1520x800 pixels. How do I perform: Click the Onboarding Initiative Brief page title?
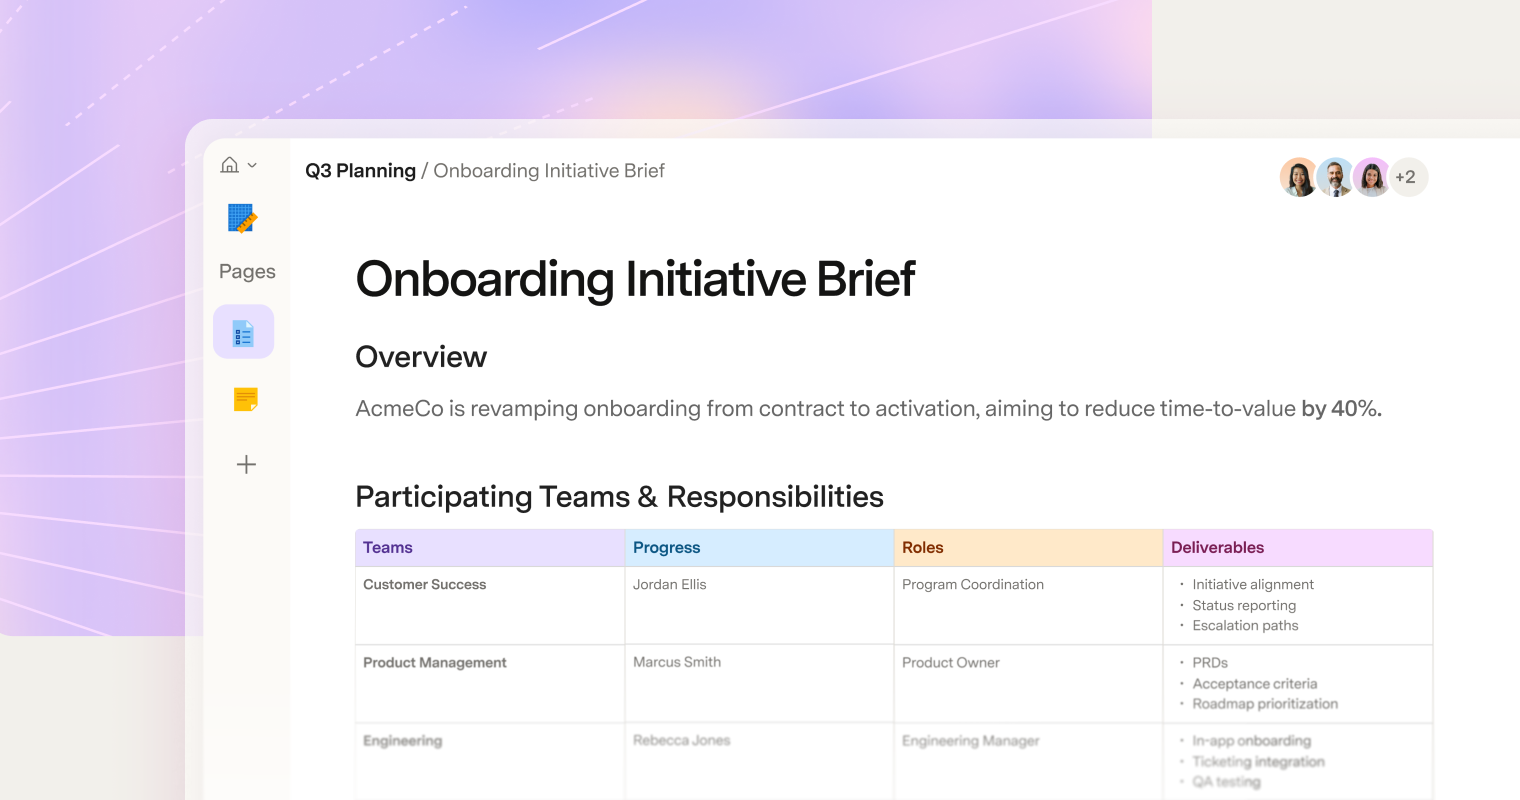[635, 279]
